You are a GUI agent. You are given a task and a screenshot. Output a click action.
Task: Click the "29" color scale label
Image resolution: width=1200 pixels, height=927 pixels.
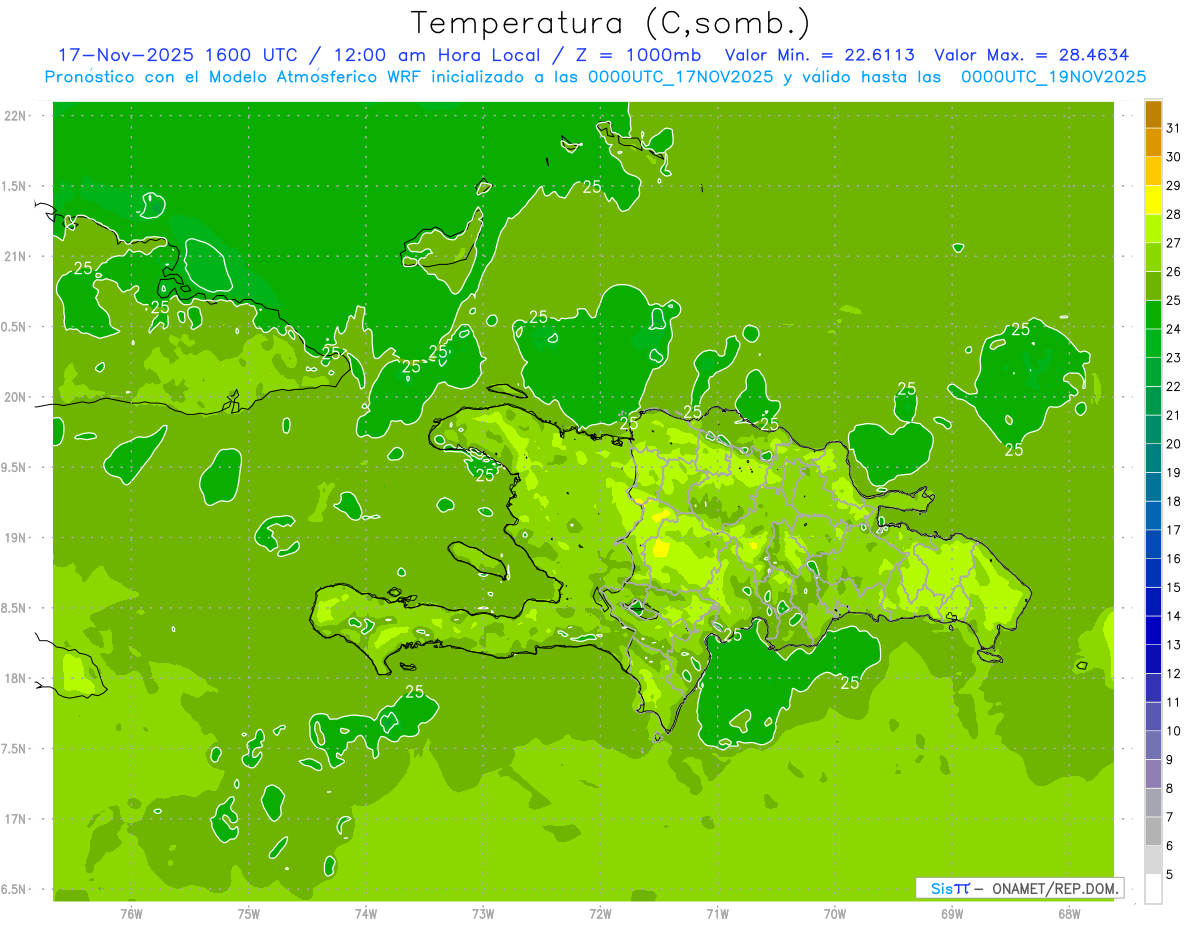[x=1174, y=186]
